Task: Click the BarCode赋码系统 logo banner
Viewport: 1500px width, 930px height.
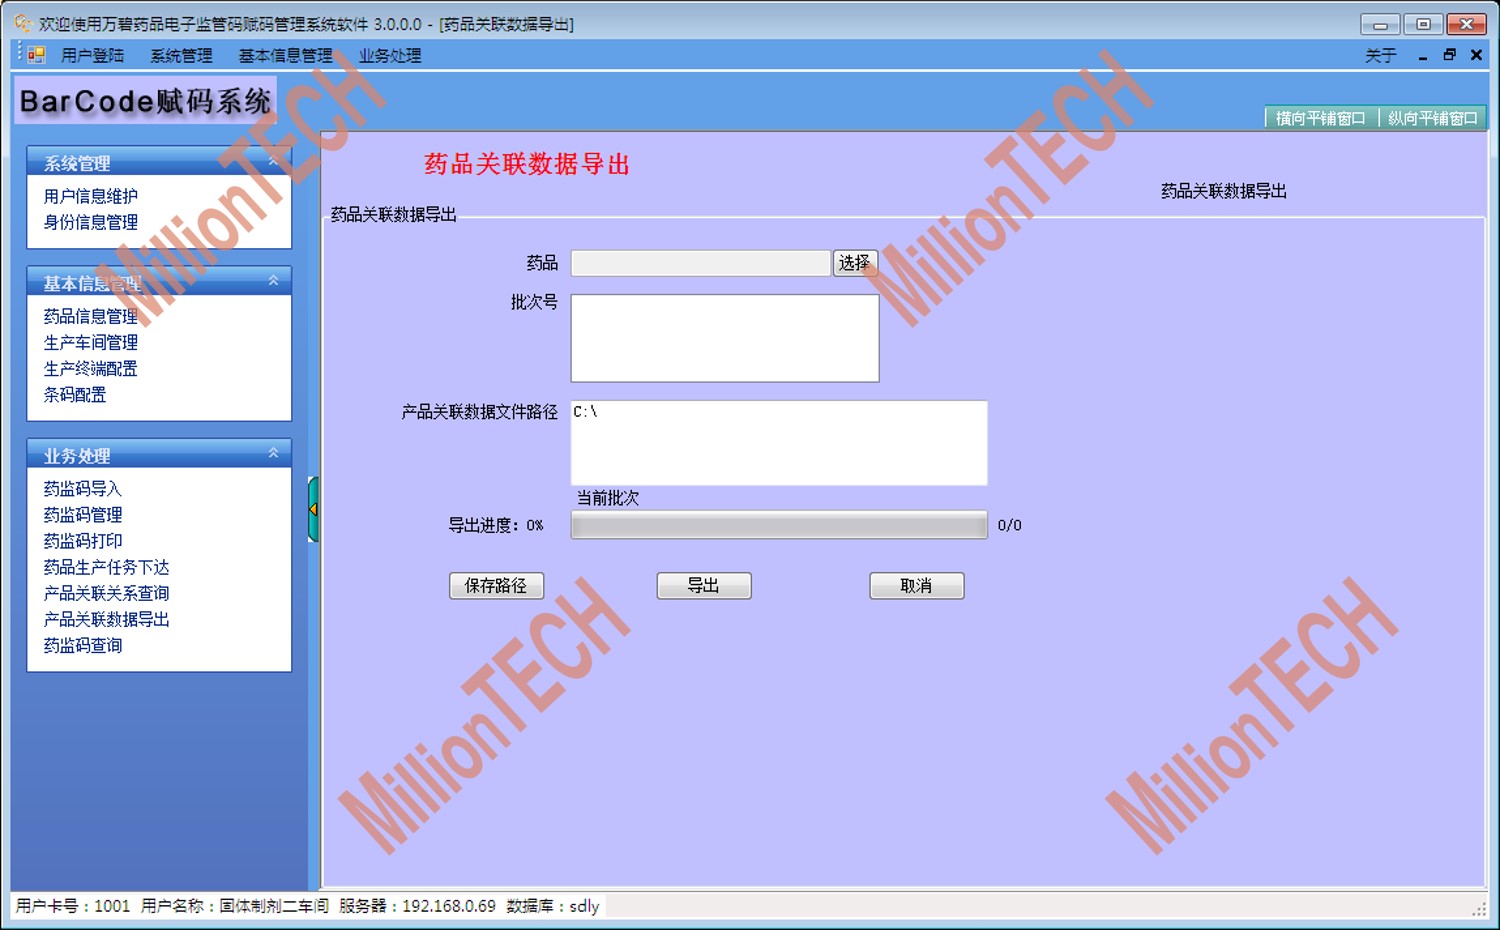Action: coord(146,101)
